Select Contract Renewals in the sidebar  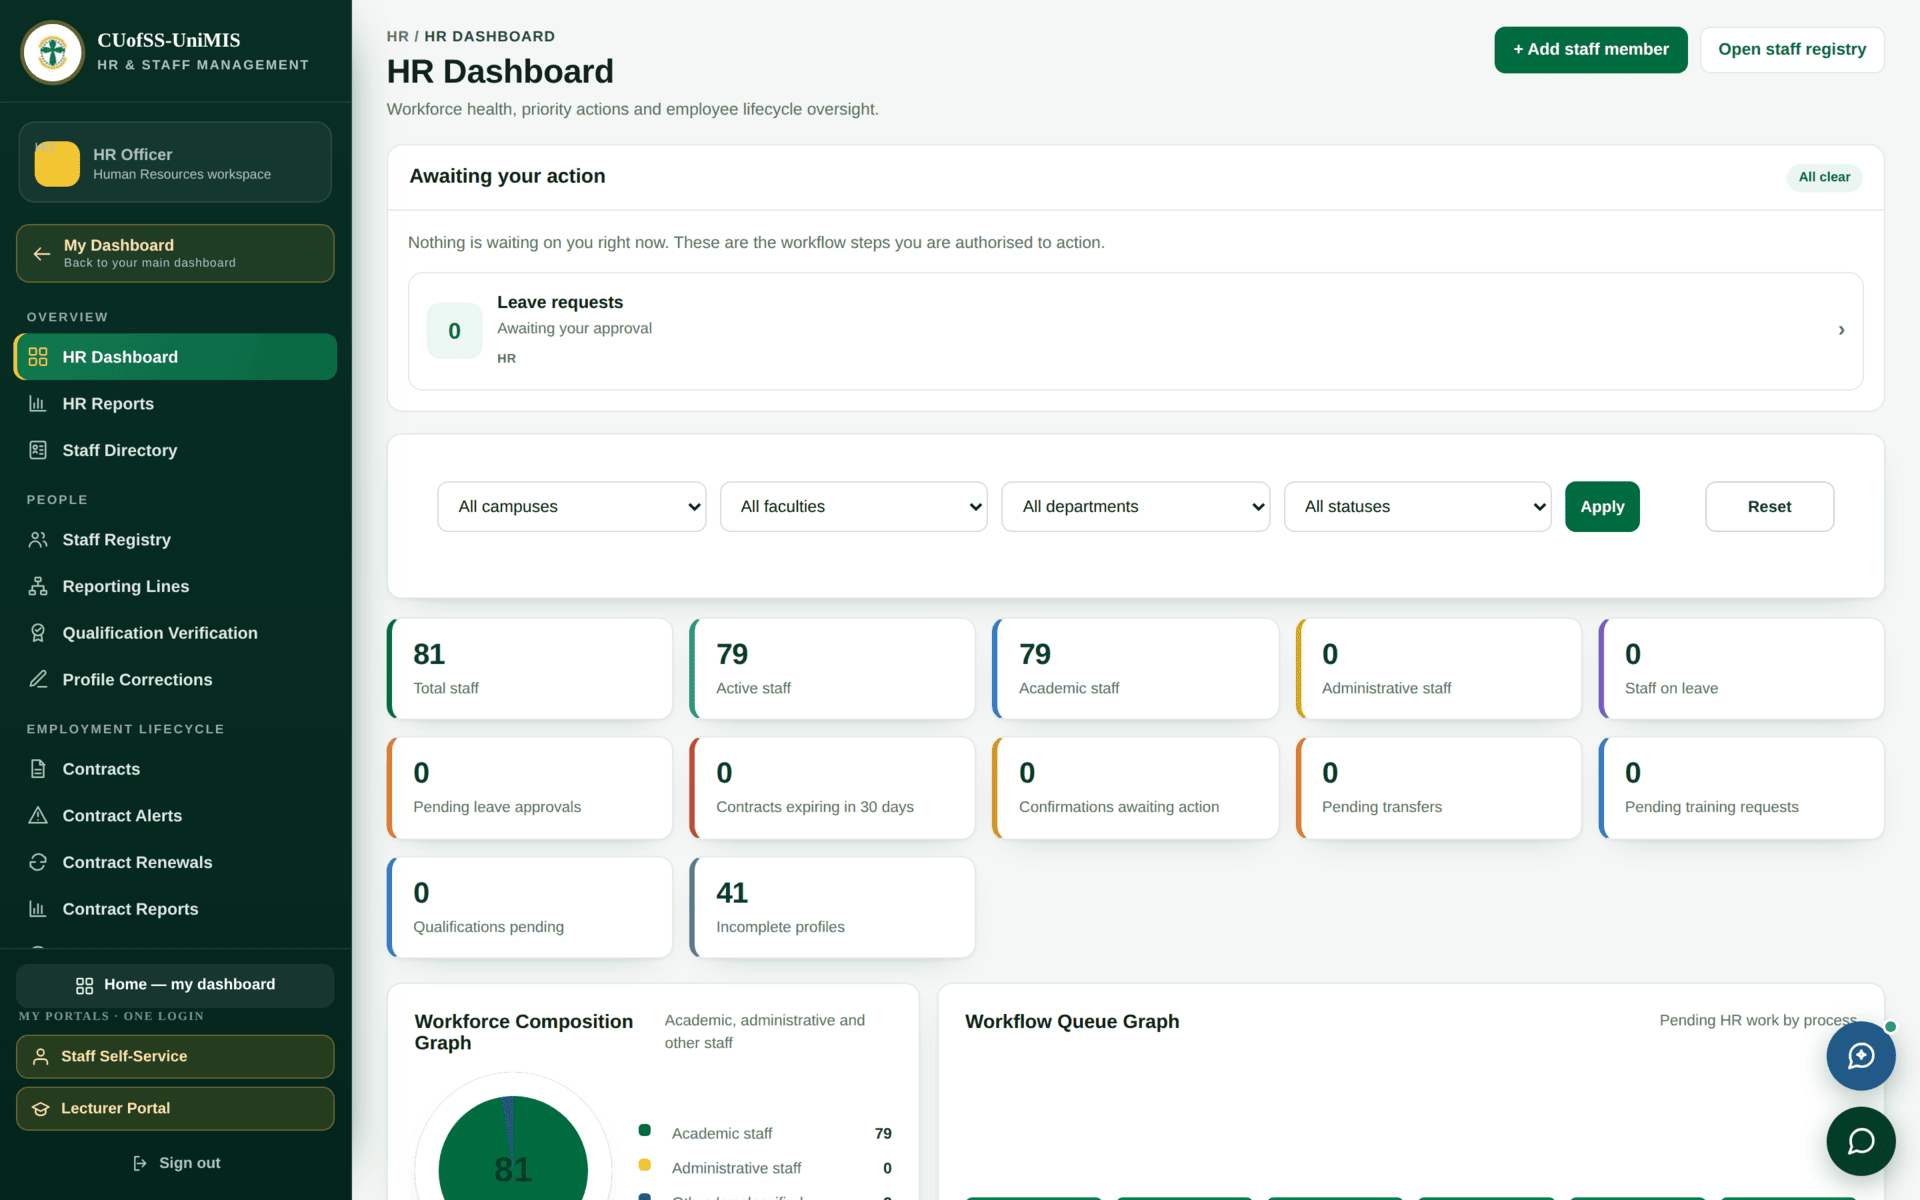tap(175, 862)
